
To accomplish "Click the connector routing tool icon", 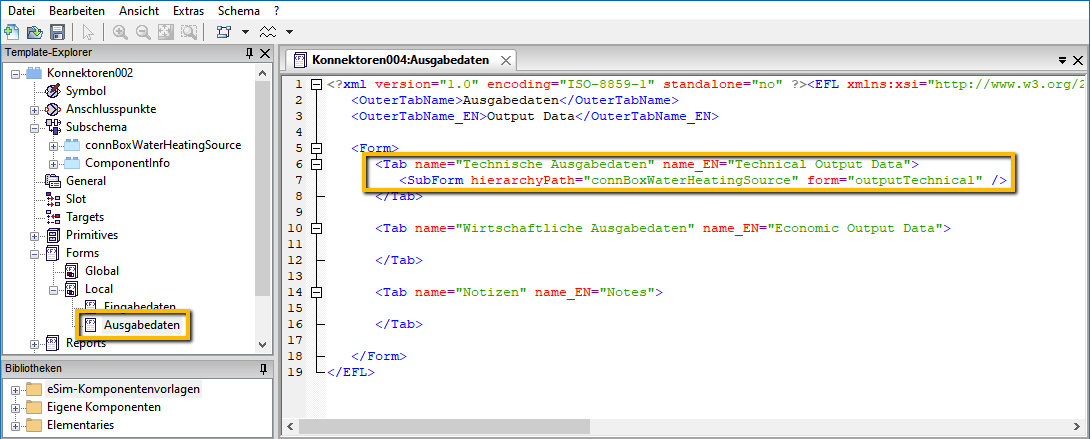I will tap(223, 31).
